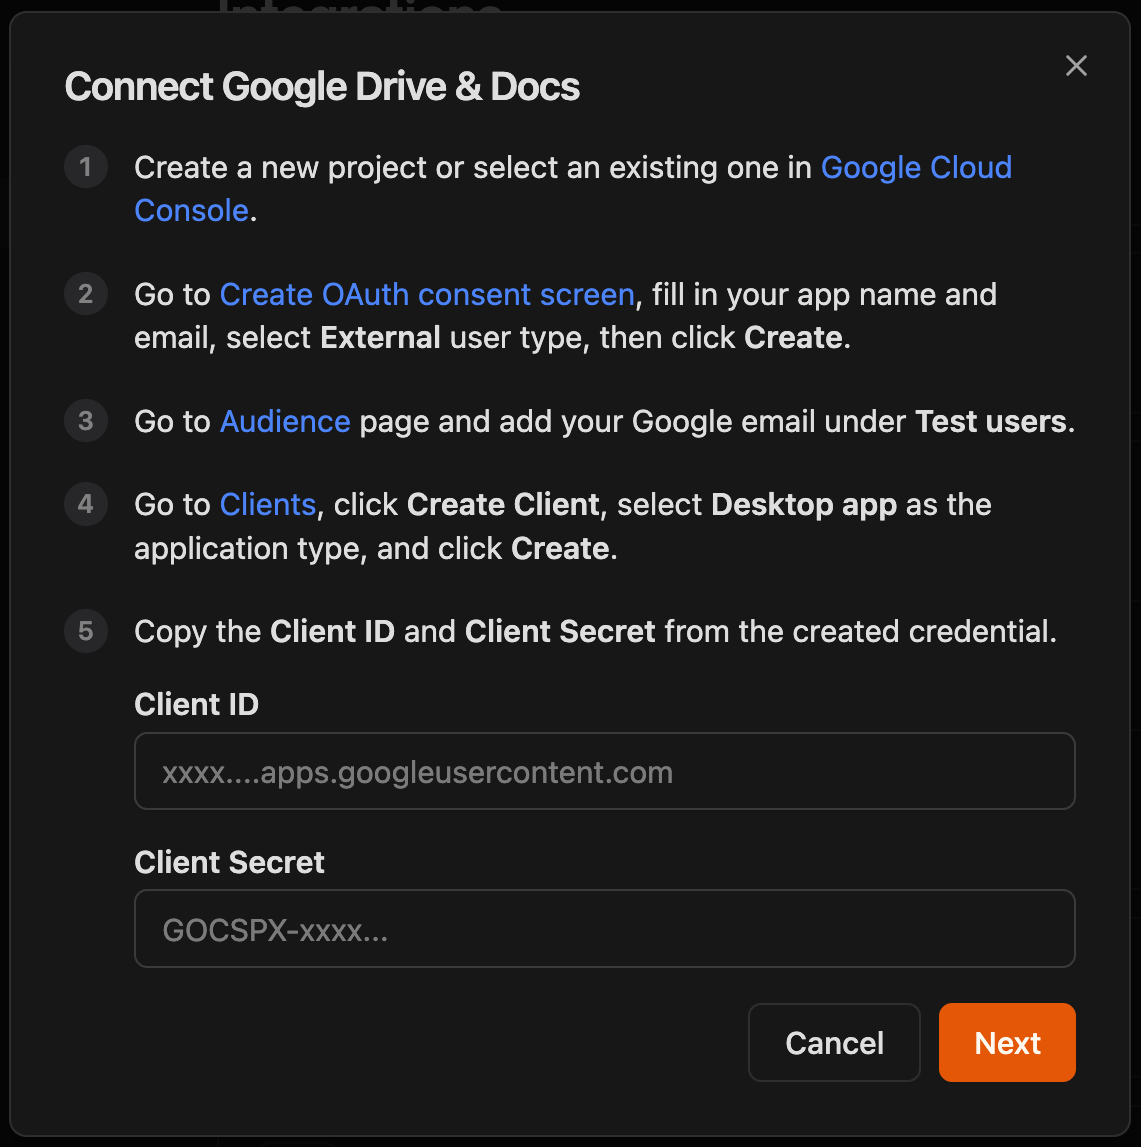Viewport: 1141px width, 1147px height.
Task: Click the Client ID field label
Action: [197, 704]
